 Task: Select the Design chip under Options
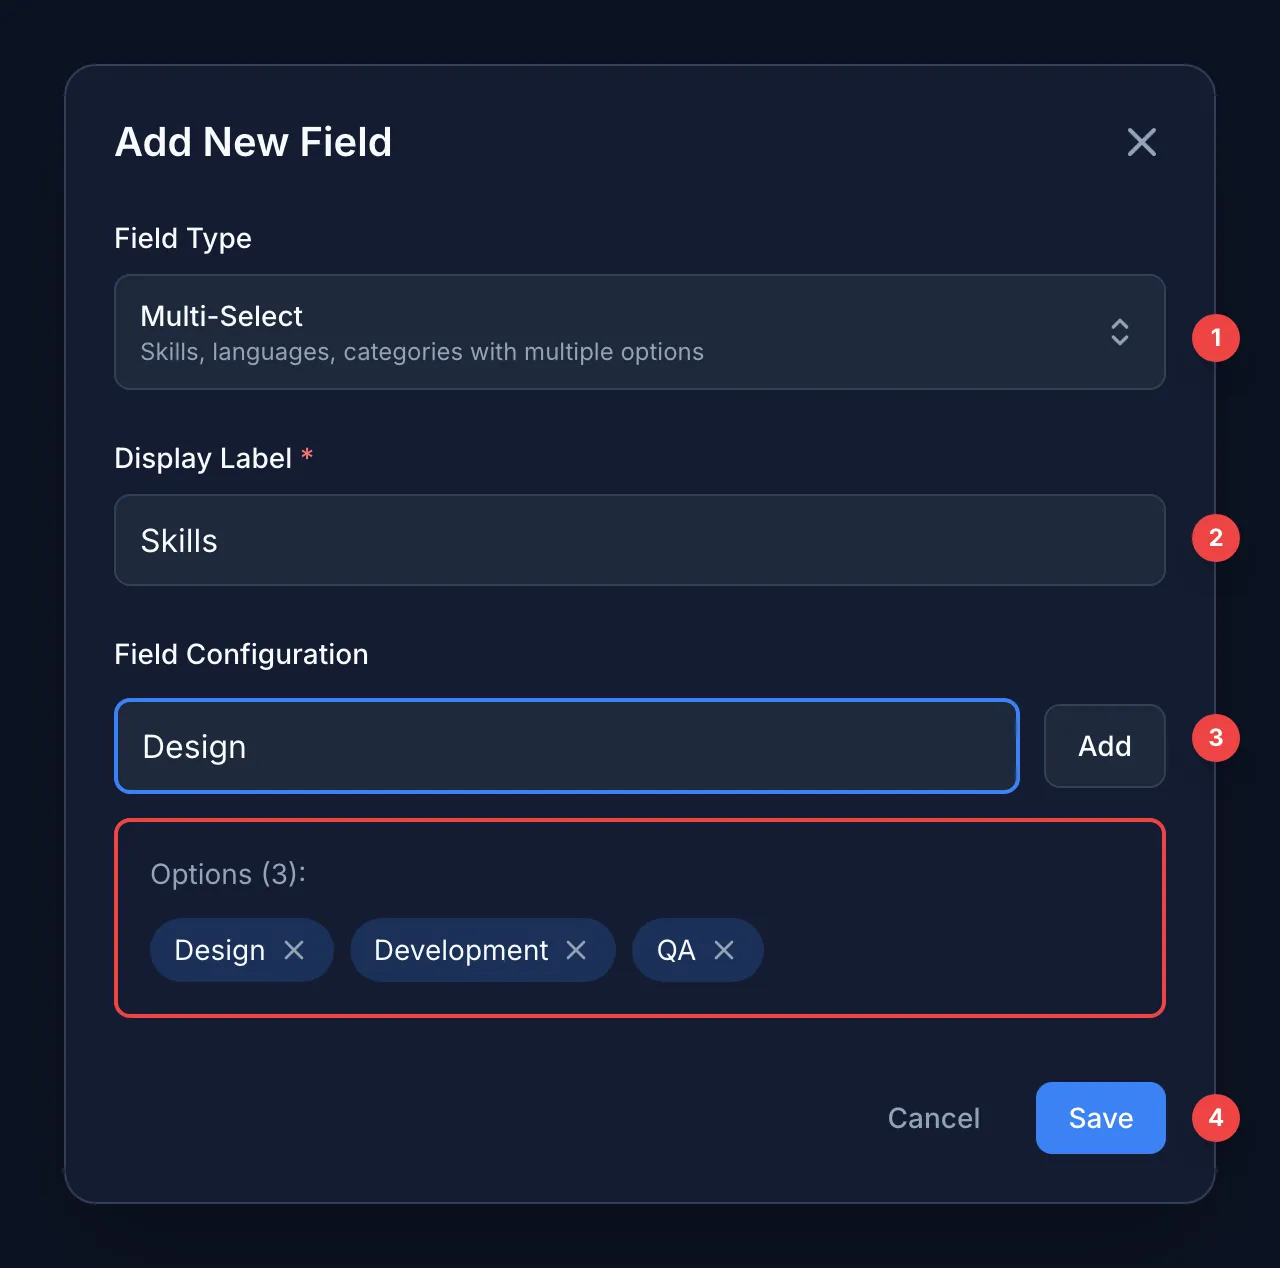point(219,950)
